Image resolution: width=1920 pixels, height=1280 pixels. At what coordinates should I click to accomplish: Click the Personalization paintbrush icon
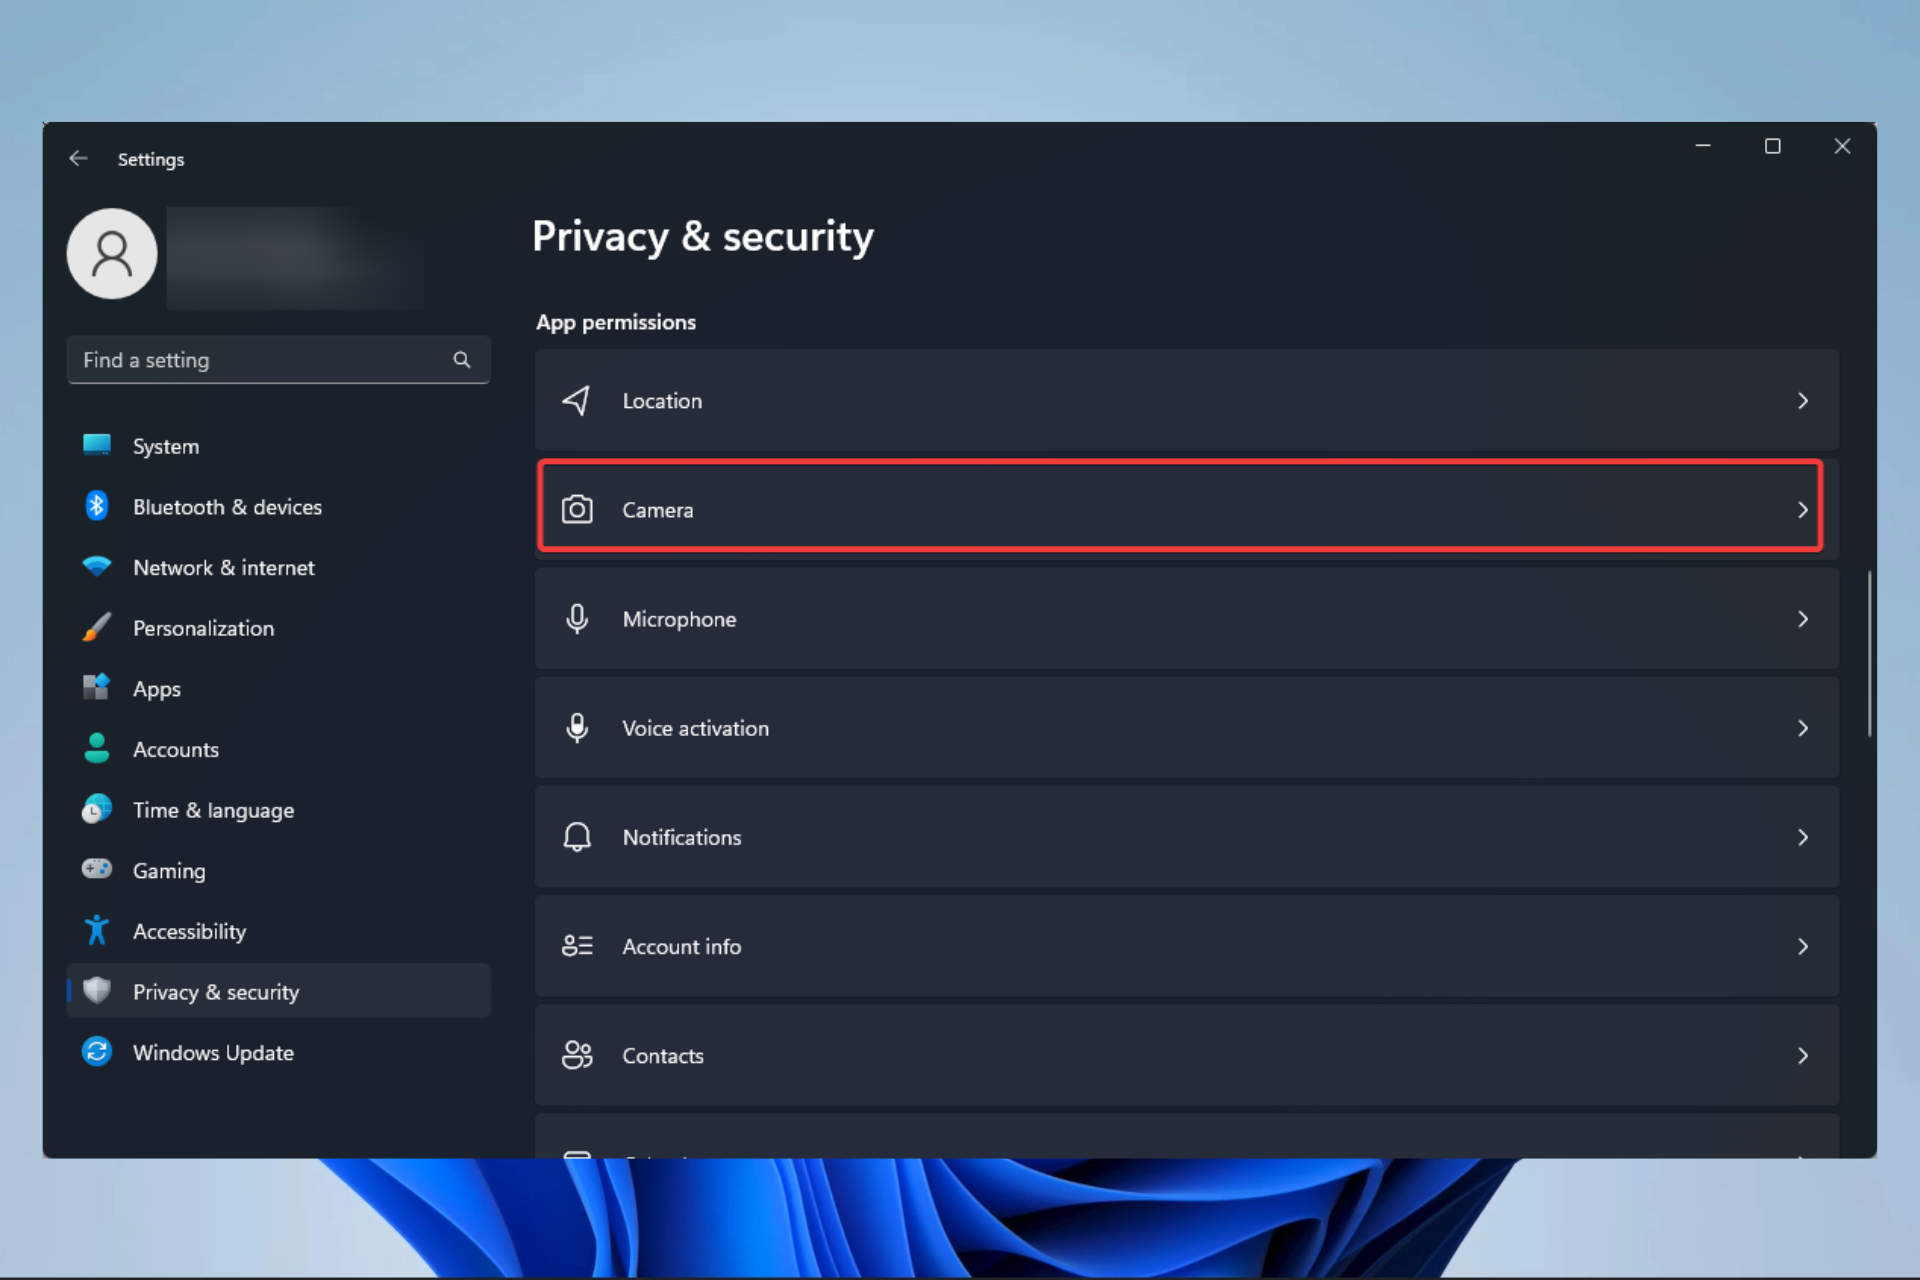click(x=97, y=628)
